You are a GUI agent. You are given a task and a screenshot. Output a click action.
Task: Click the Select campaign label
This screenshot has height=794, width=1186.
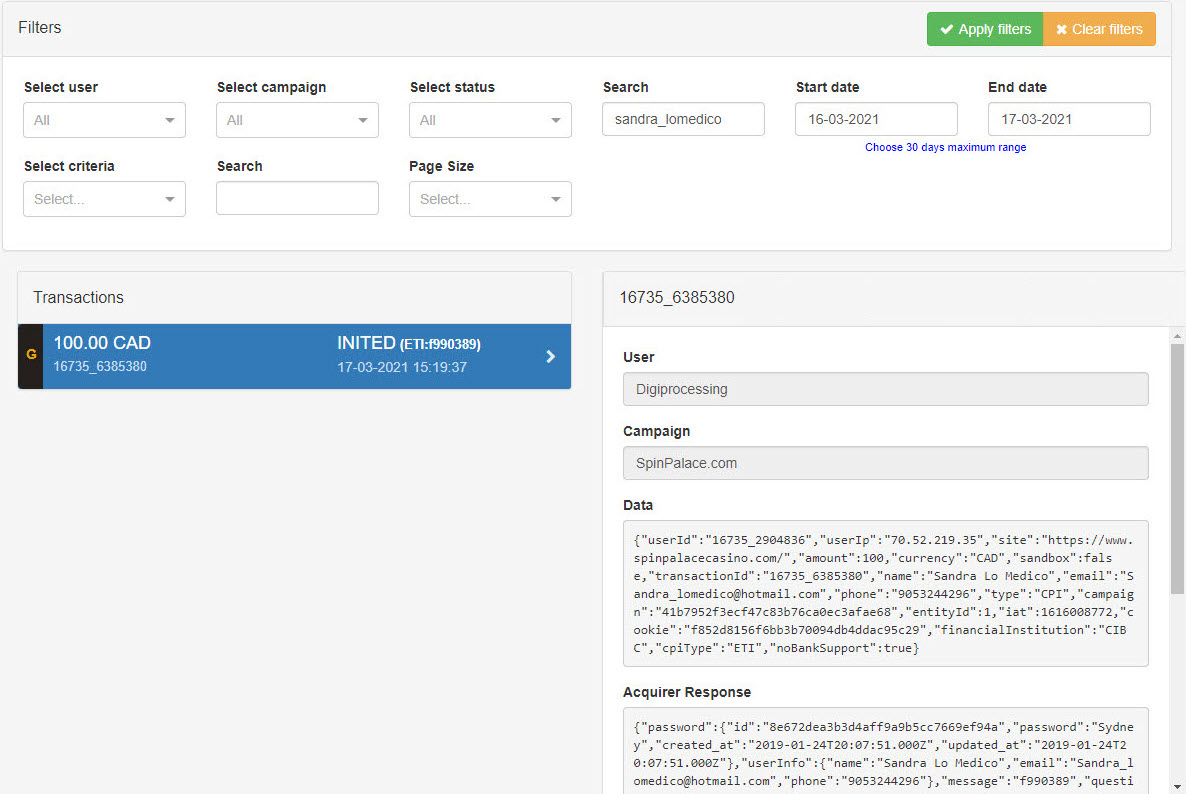point(272,88)
